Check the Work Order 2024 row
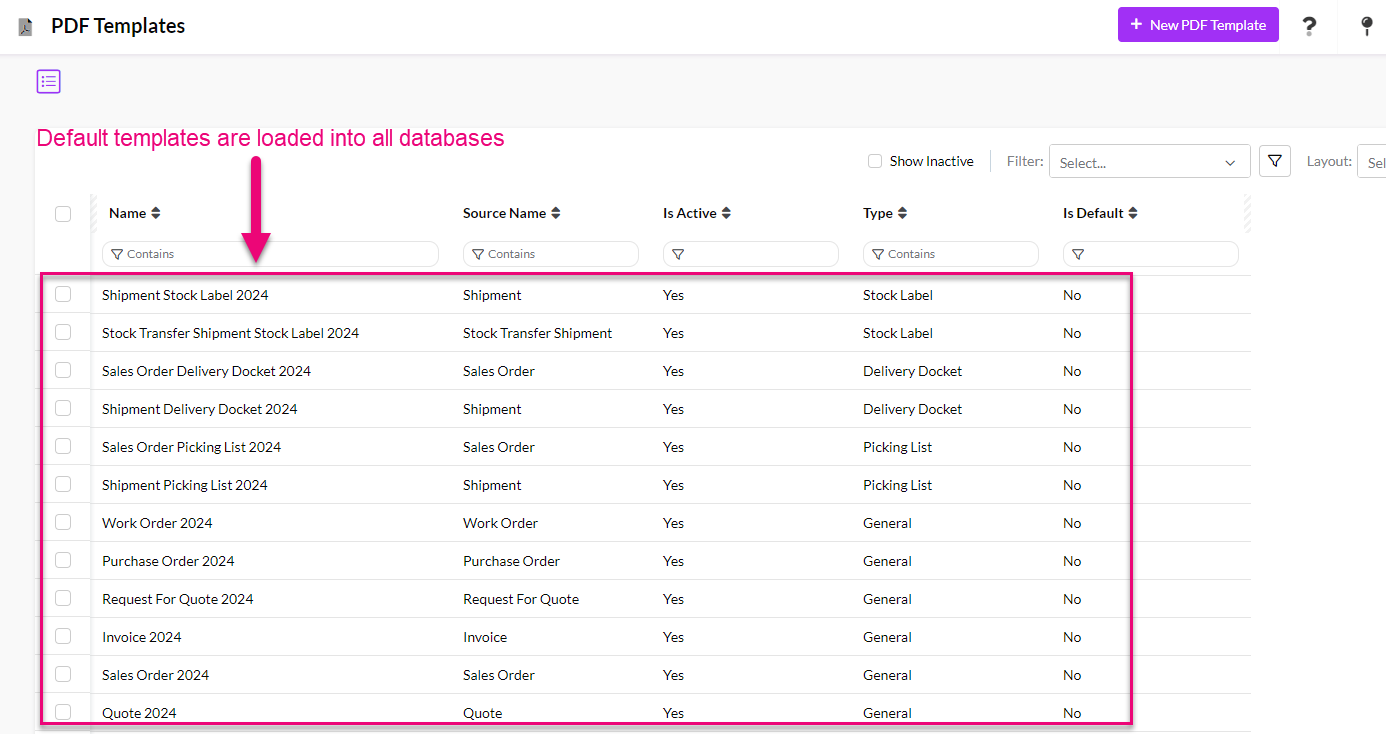1386x734 pixels. [x=63, y=522]
